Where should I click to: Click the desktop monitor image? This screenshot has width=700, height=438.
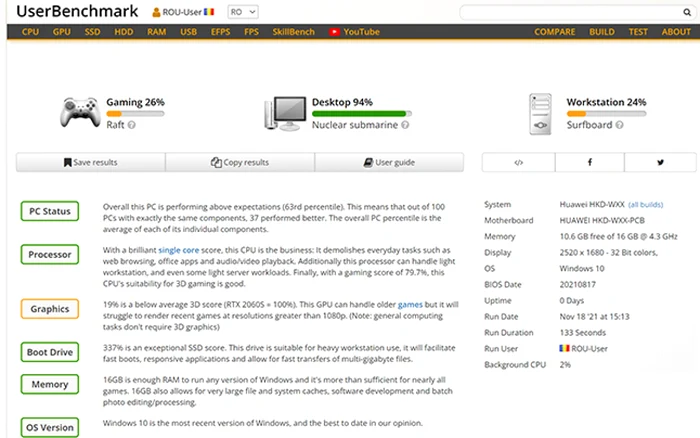click(x=286, y=113)
